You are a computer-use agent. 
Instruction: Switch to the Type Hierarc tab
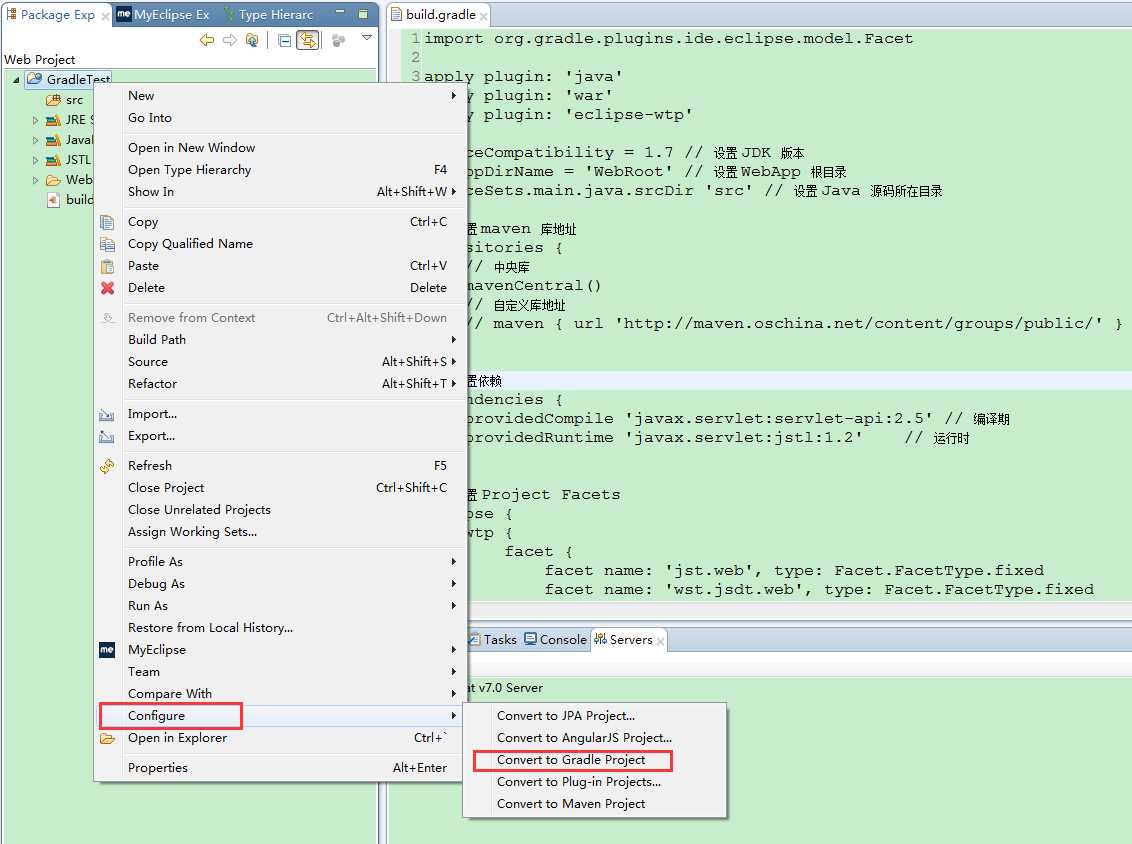[269, 14]
